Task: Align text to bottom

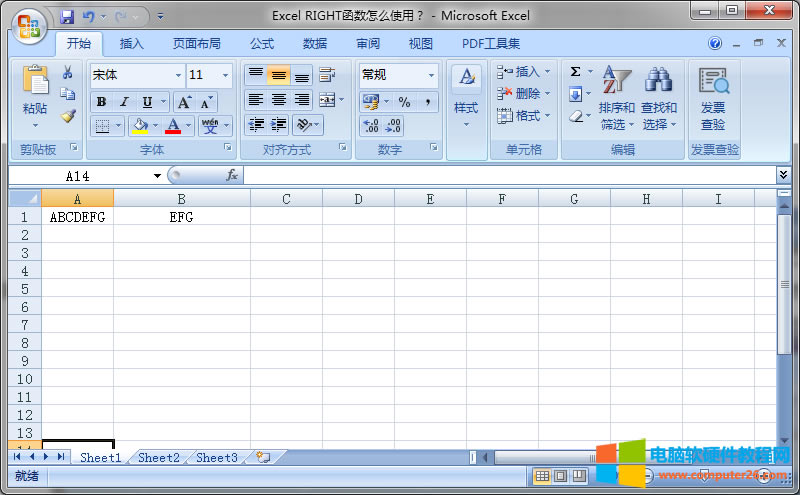Action: tap(302, 75)
